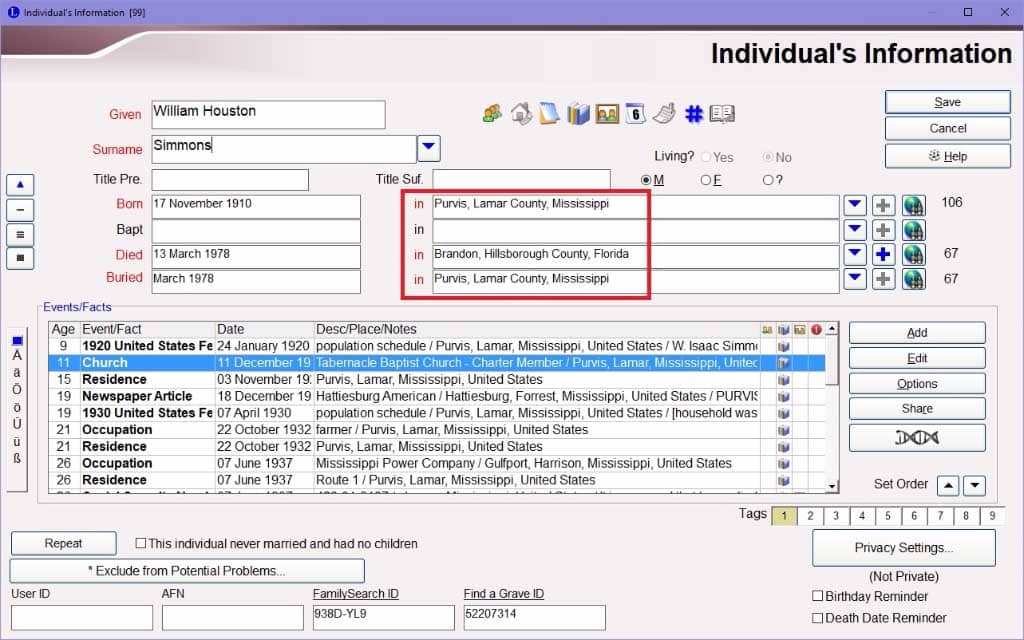The width and height of the screenshot is (1024, 640).
Task: Click the three-lines button on left side
Action: point(20,234)
